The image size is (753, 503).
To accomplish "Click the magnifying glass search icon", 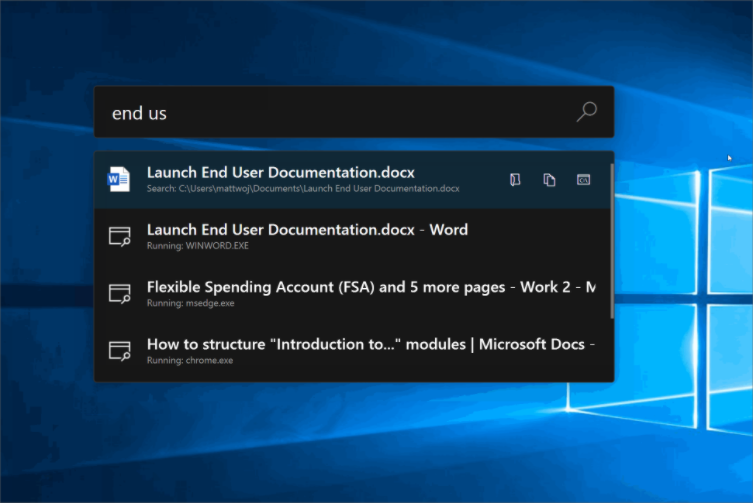I will [x=586, y=111].
